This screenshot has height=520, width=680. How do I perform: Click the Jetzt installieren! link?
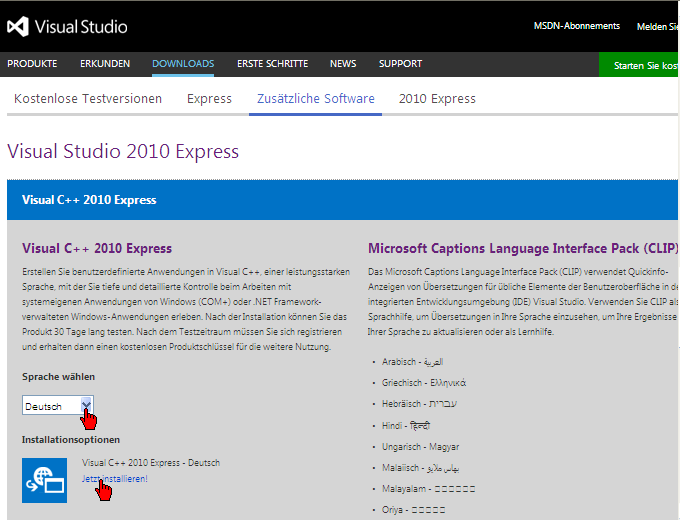click(114, 479)
